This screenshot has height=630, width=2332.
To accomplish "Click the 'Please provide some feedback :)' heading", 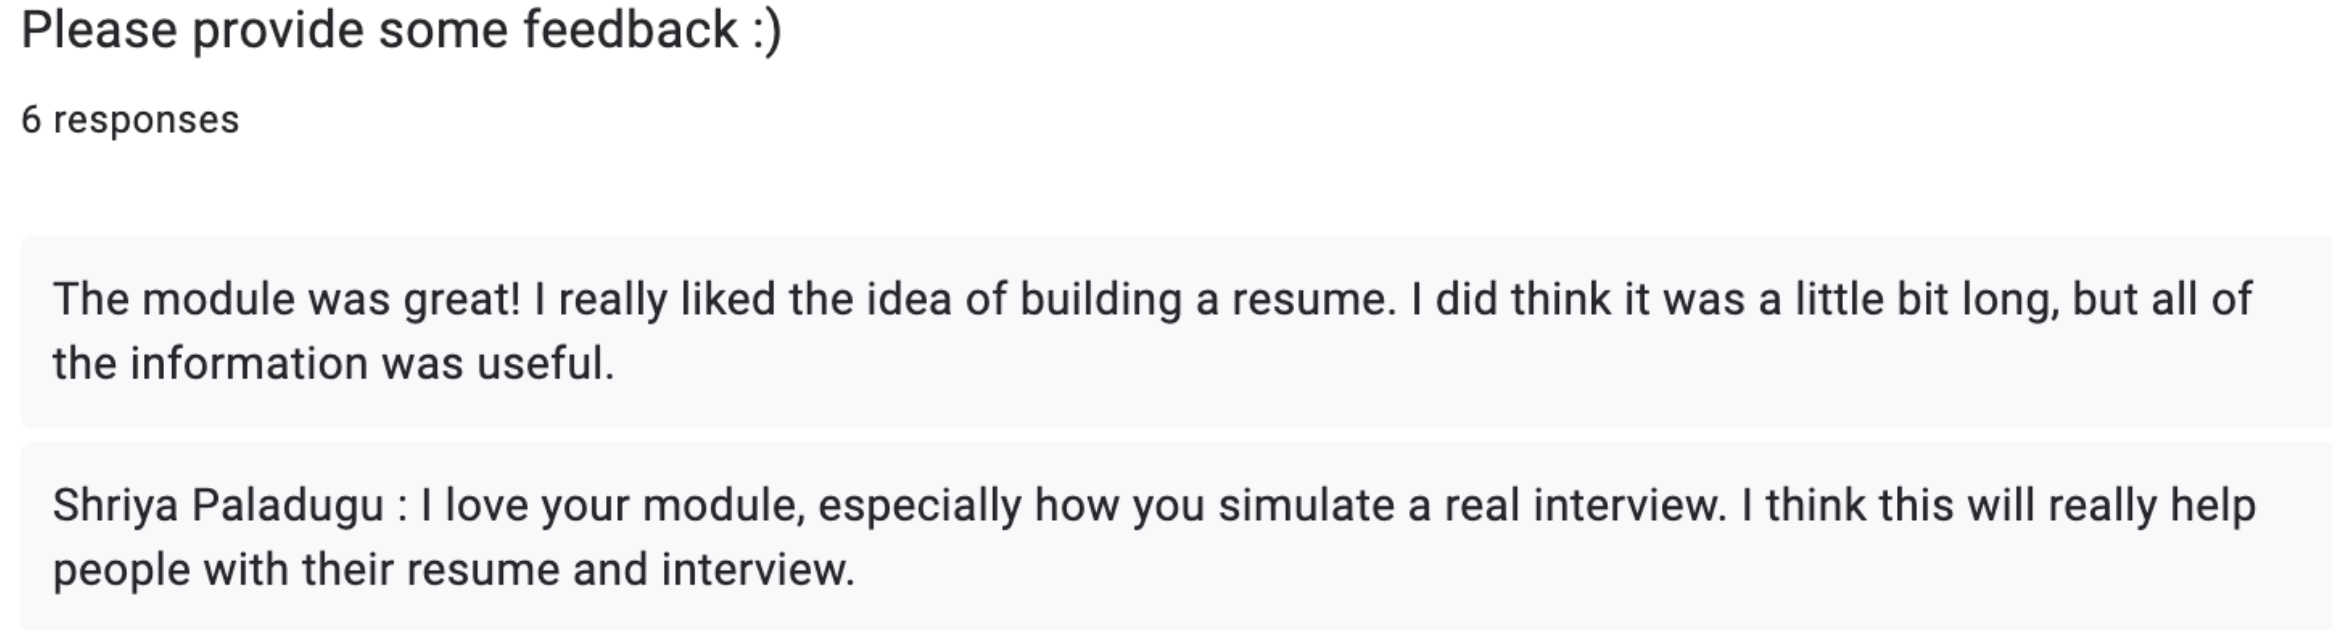I will click(x=400, y=30).
